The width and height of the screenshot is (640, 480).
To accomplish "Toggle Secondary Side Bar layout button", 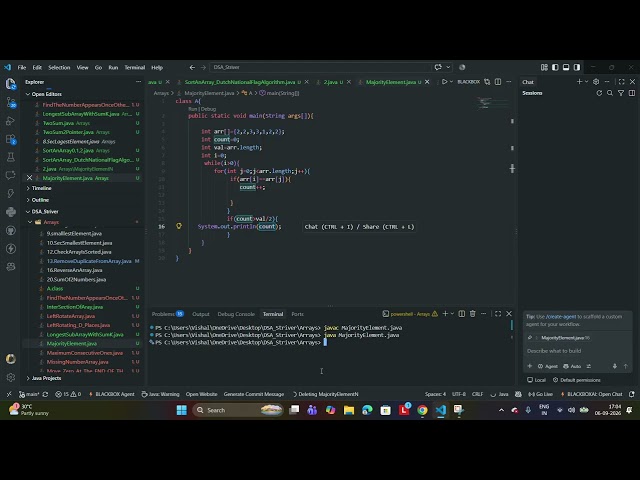I will tap(577, 67).
